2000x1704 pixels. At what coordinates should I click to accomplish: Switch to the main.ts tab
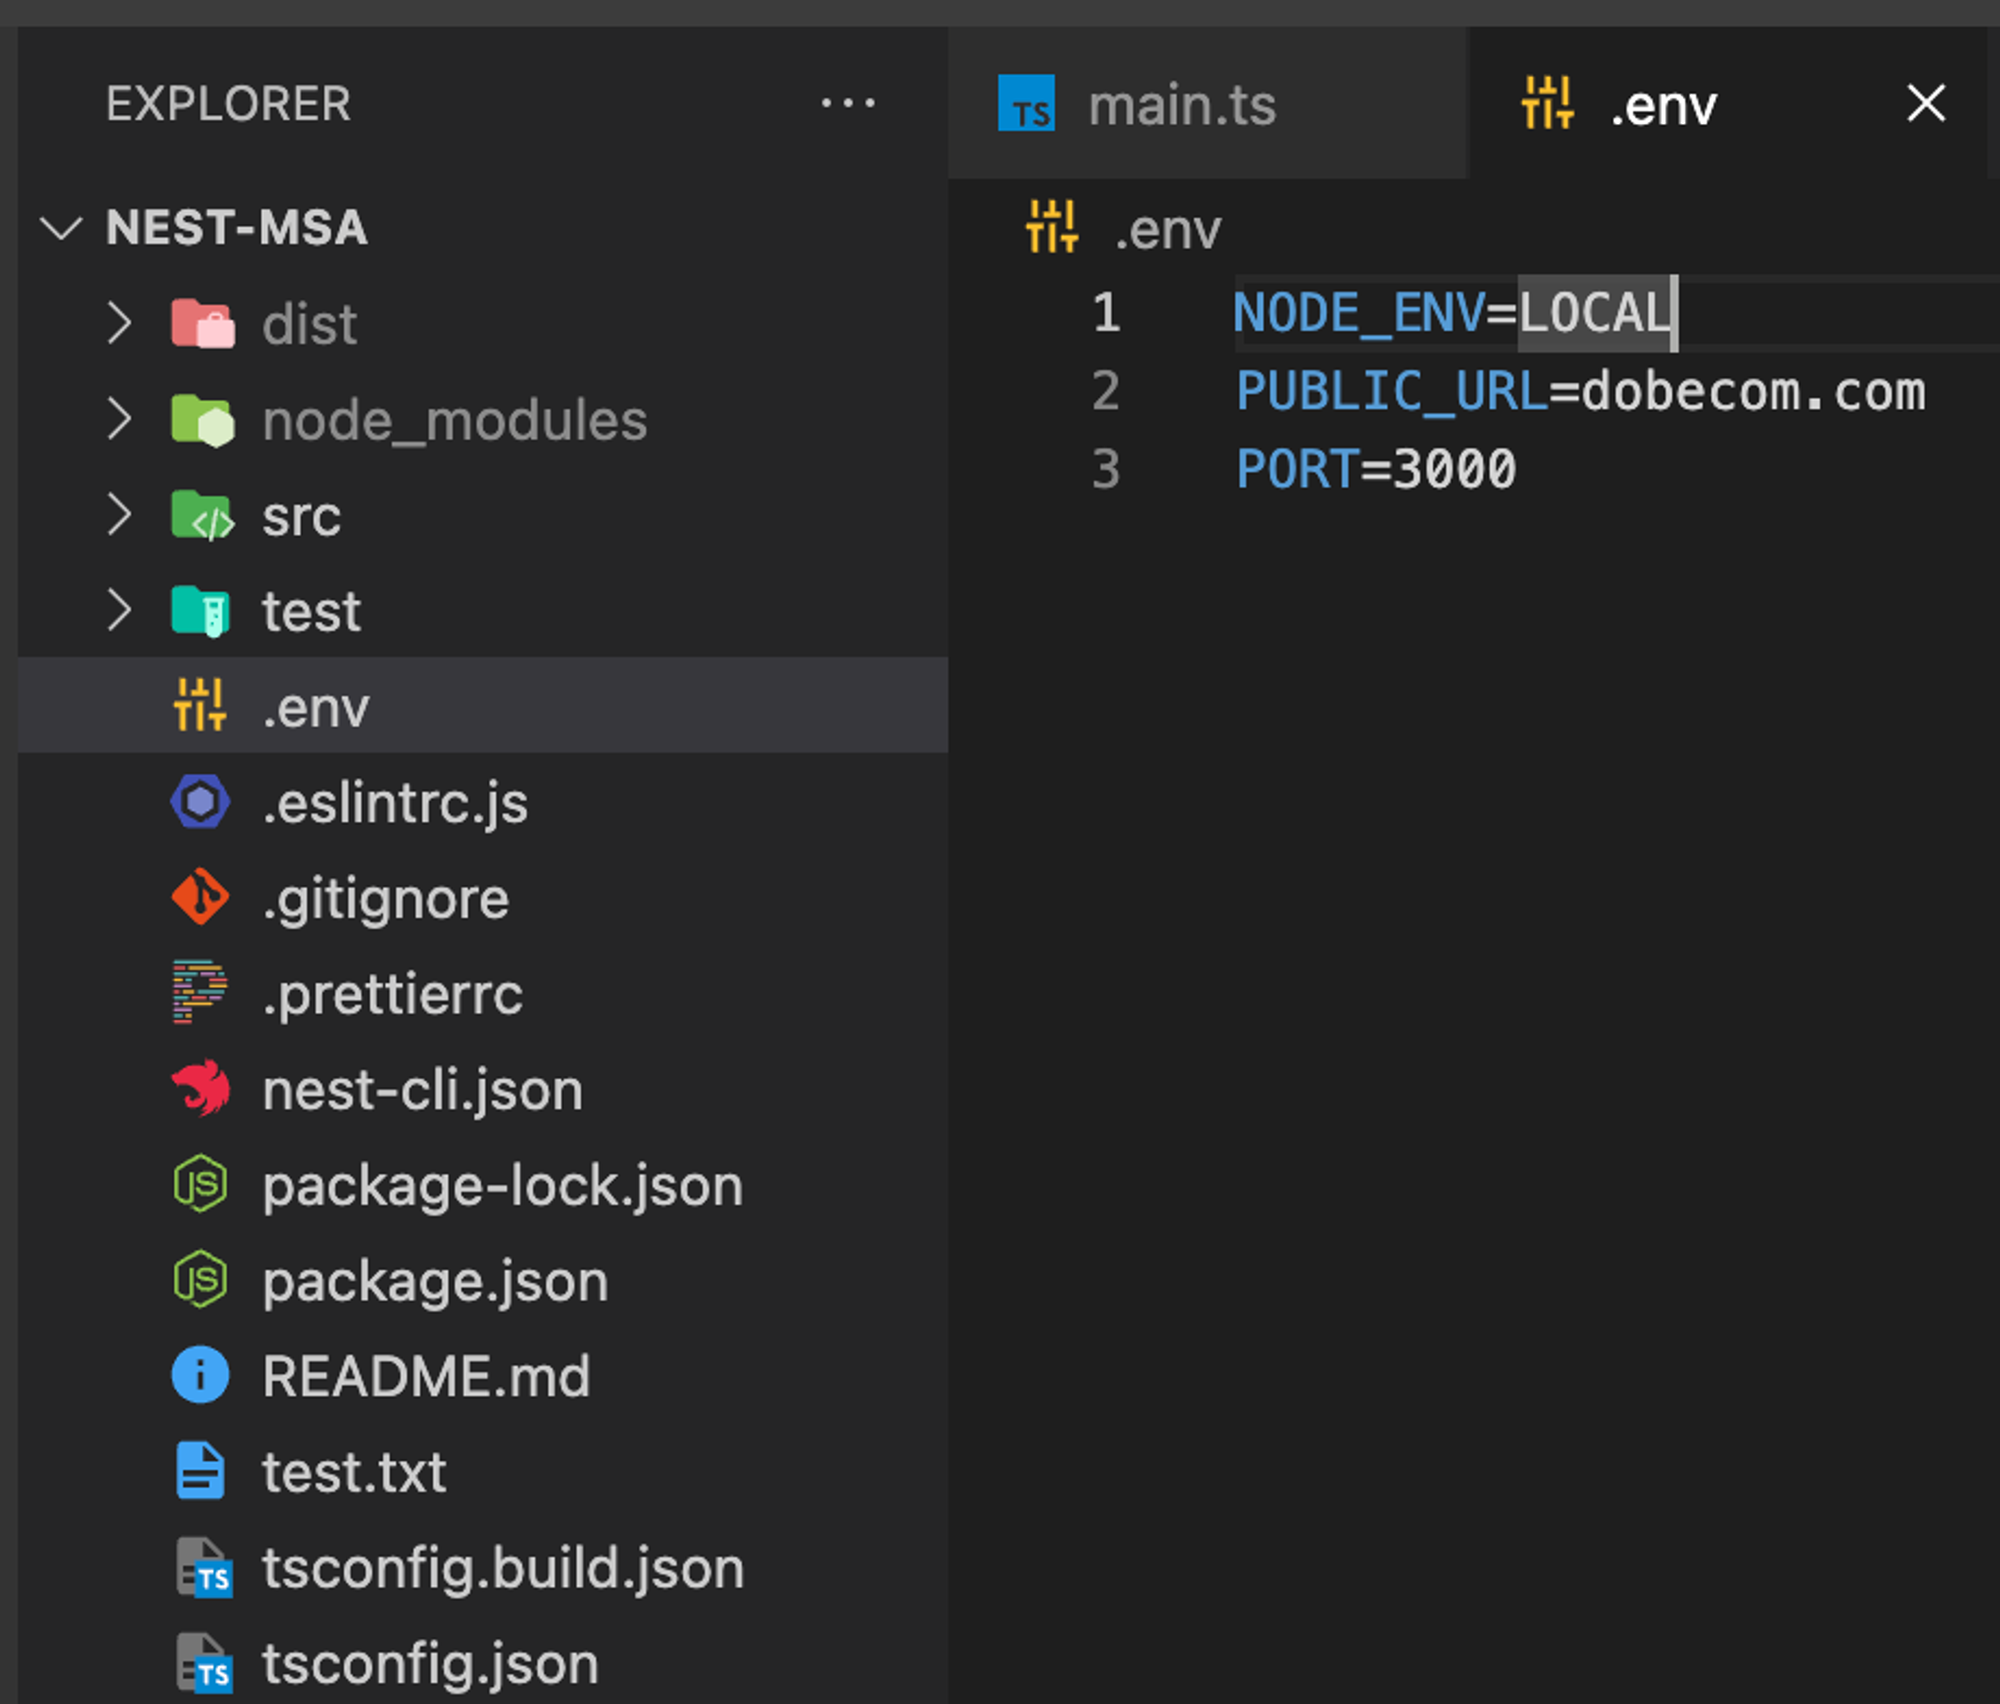pos(1180,105)
